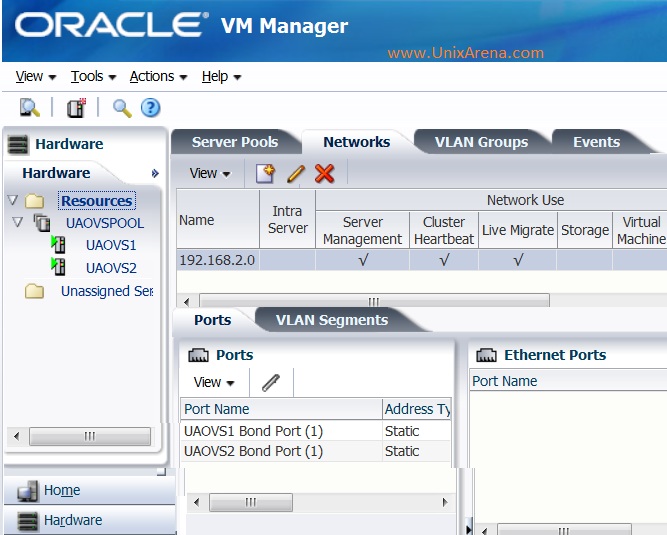Click the red X Delete Network icon

click(324, 174)
